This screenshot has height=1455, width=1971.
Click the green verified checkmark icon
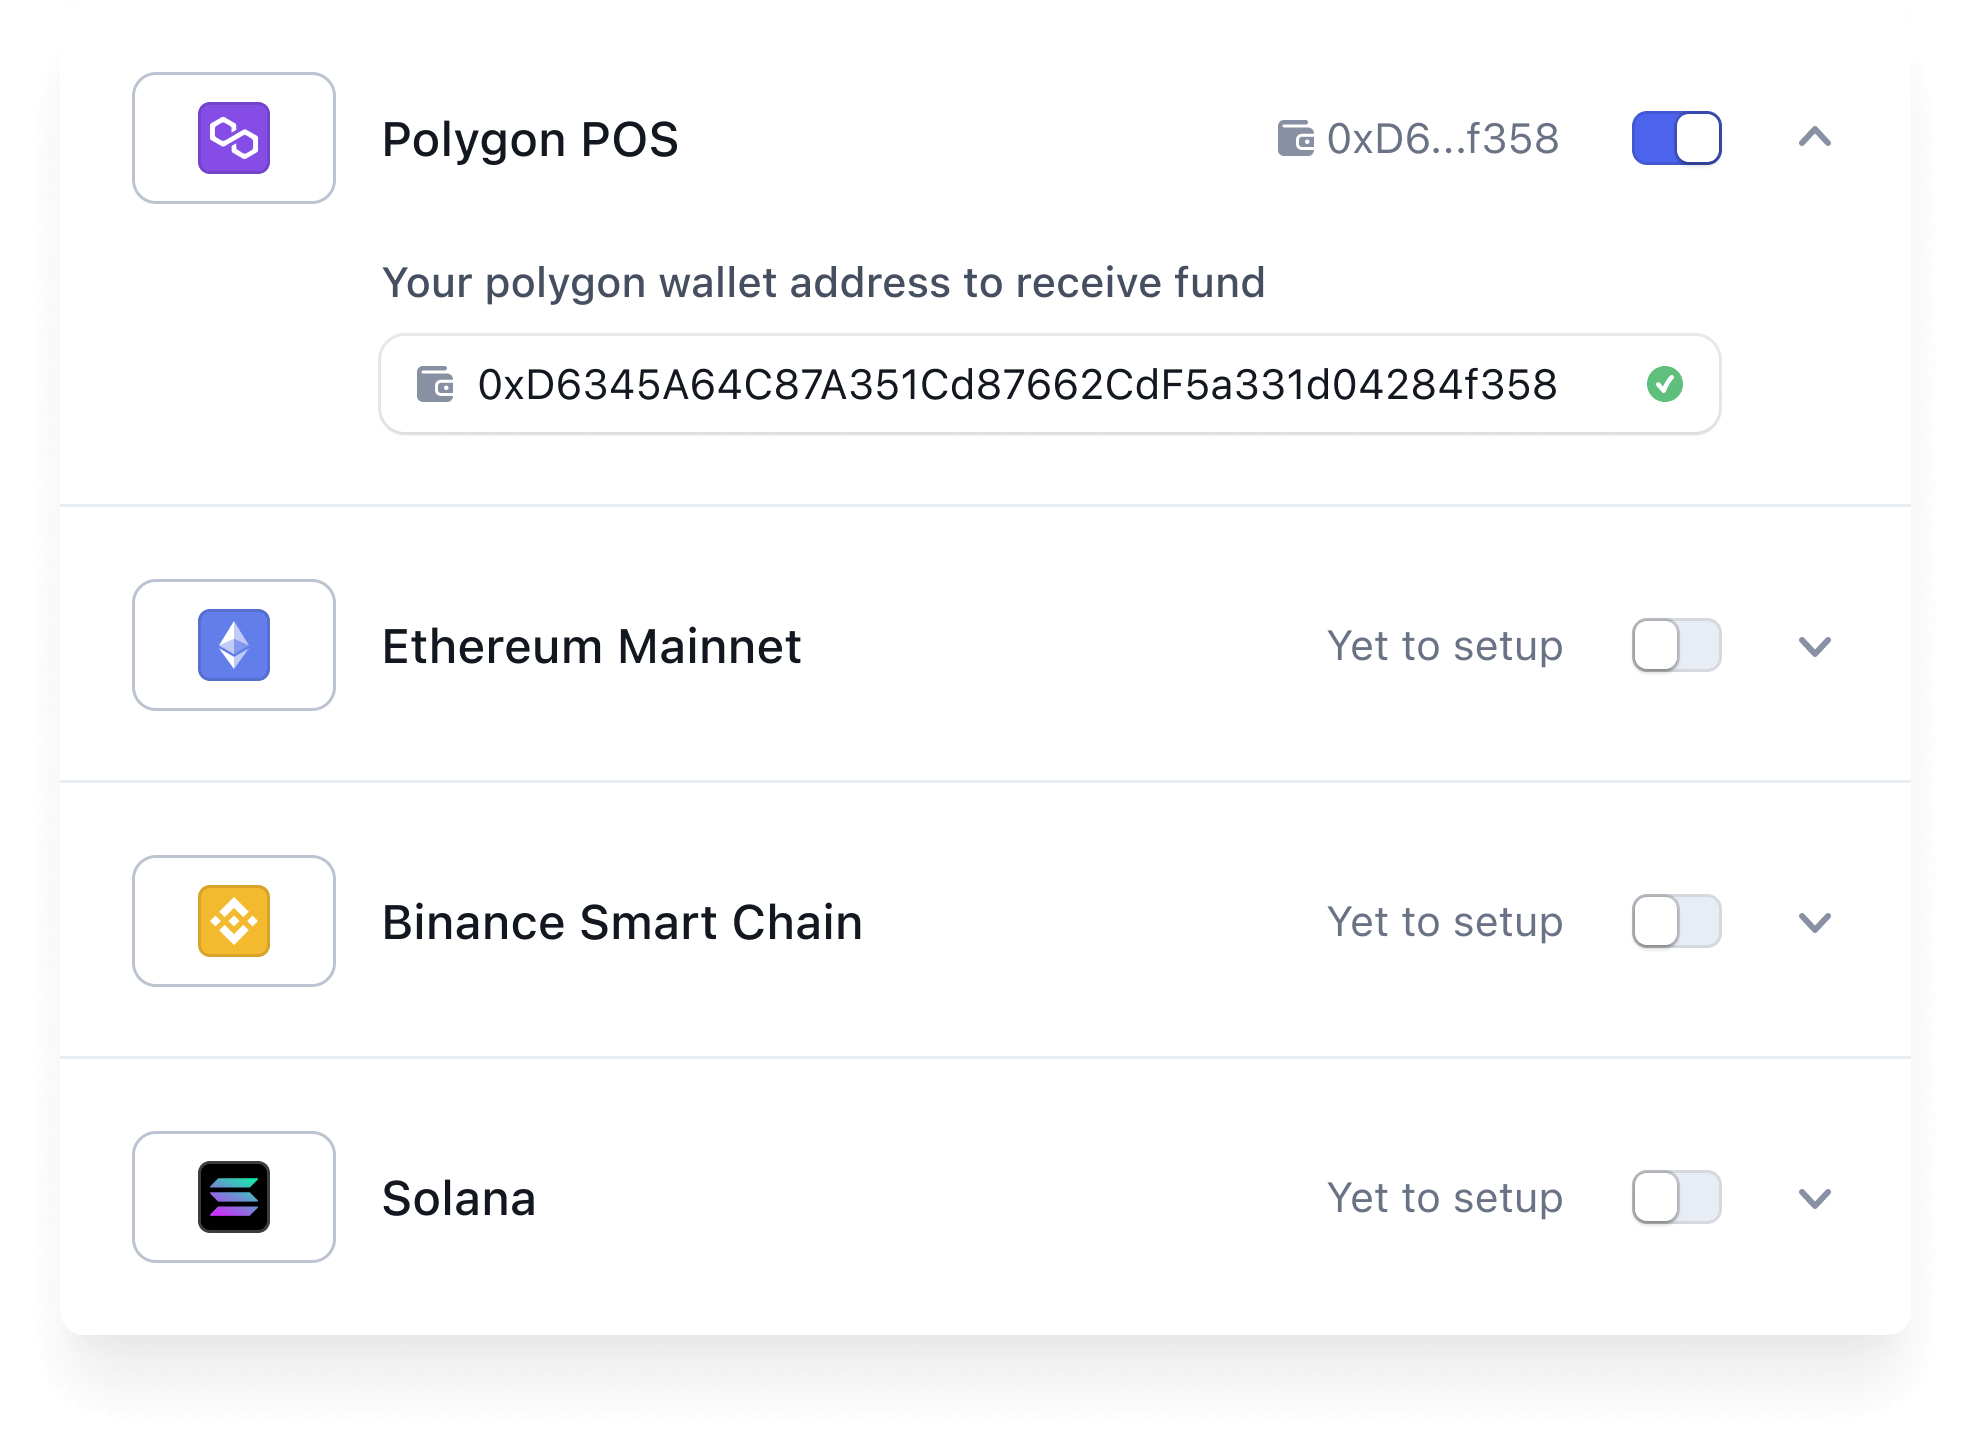pyautogui.click(x=1665, y=384)
